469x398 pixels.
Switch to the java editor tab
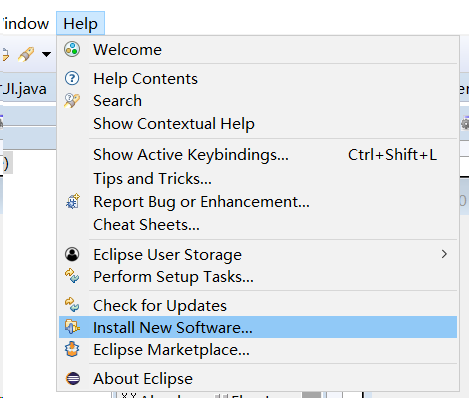(24, 89)
